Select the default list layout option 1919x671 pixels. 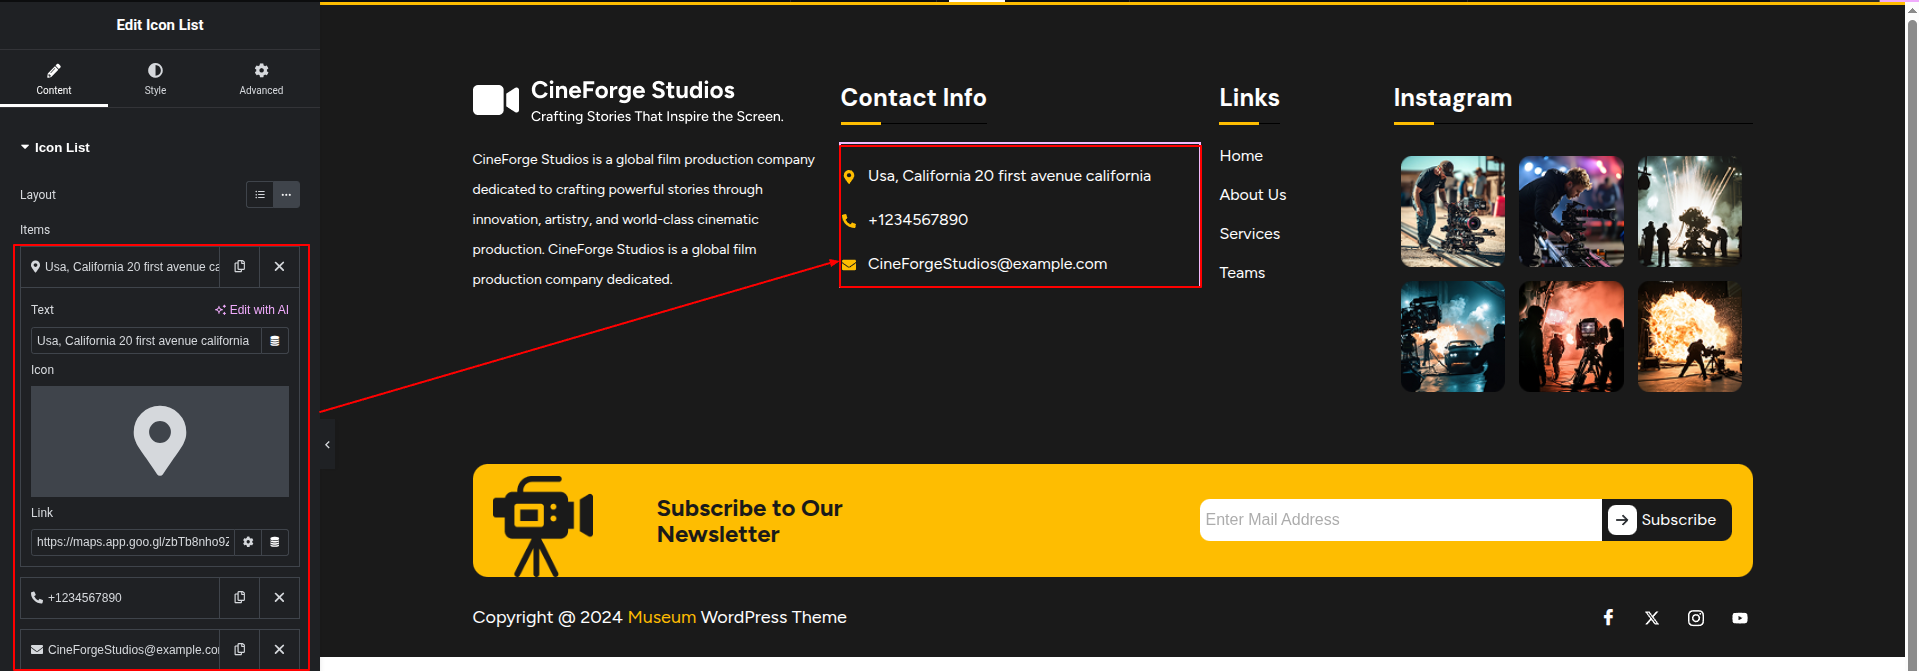(x=260, y=195)
